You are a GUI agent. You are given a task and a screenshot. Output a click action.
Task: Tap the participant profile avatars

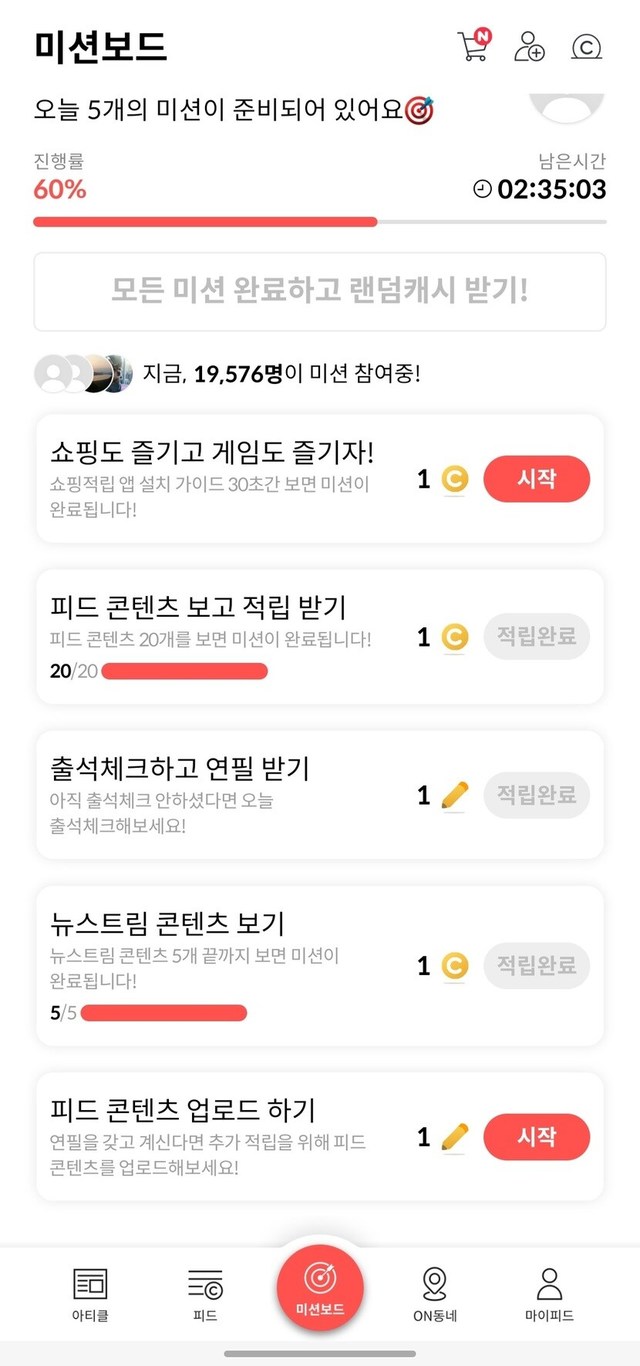(x=84, y=374)
